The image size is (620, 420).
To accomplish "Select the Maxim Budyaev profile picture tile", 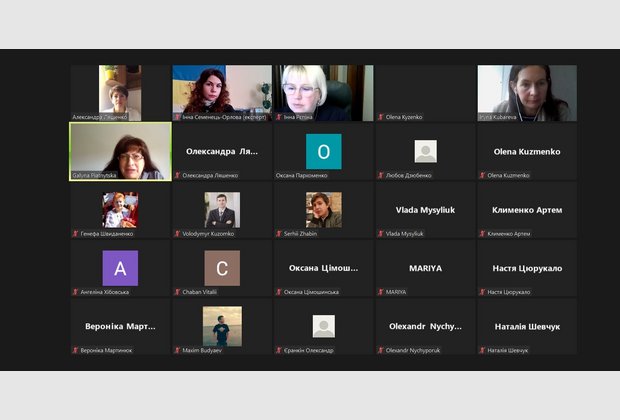I will [x=222, y=326].
